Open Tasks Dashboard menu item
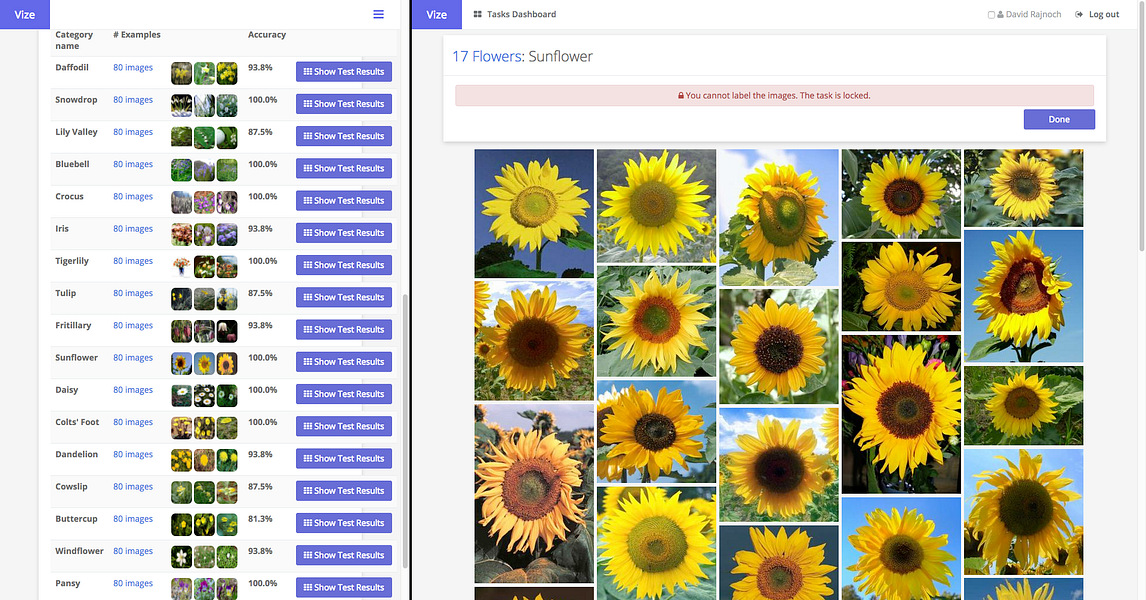 click(x=515, y=14)
